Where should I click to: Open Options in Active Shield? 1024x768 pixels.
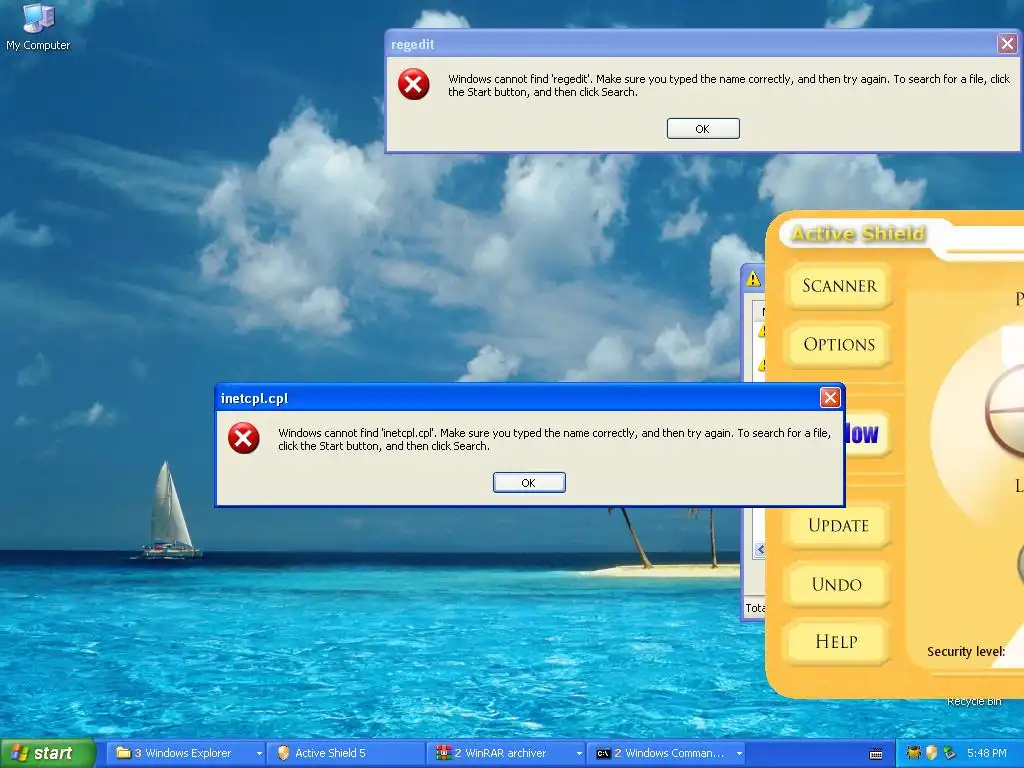(x=839, y=344)
